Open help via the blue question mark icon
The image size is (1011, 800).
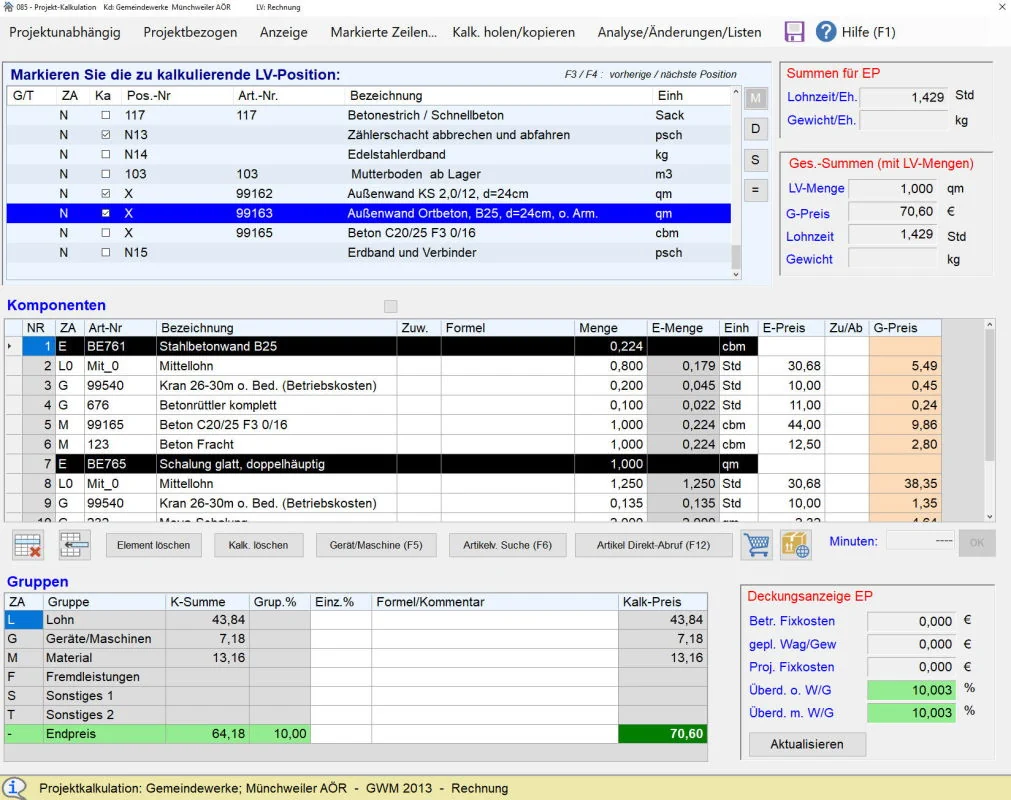pos(826,32)
